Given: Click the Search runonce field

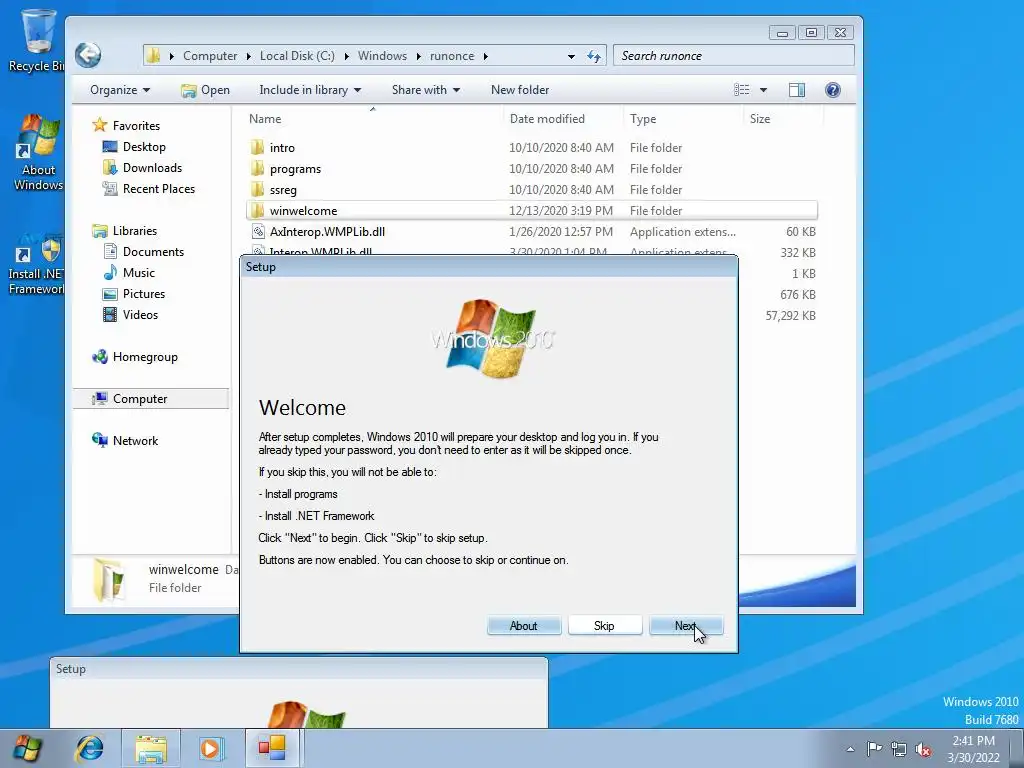Looking at the screenshot, I should (x=733, y=56).
